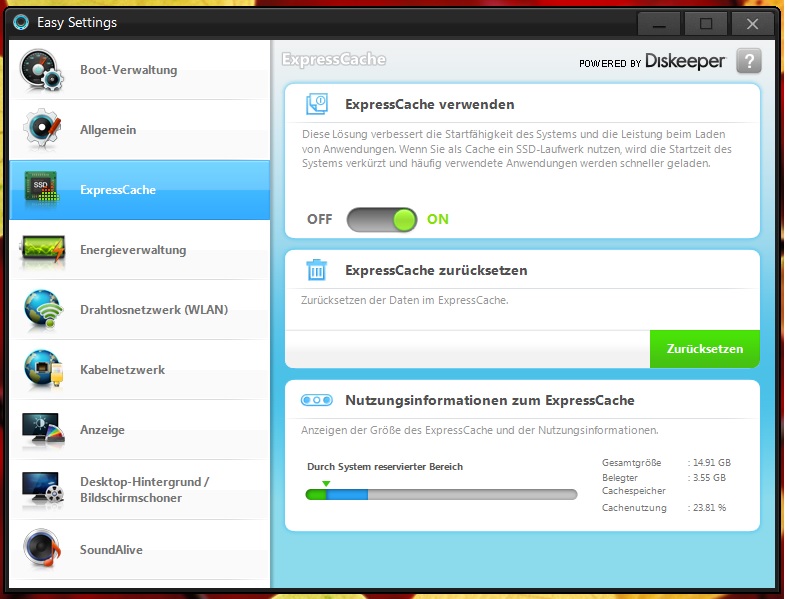
Task: Click the Nutzungsinformationen zum ExpressCache heading
Action: pyautogui.click(x=490, y=400)
